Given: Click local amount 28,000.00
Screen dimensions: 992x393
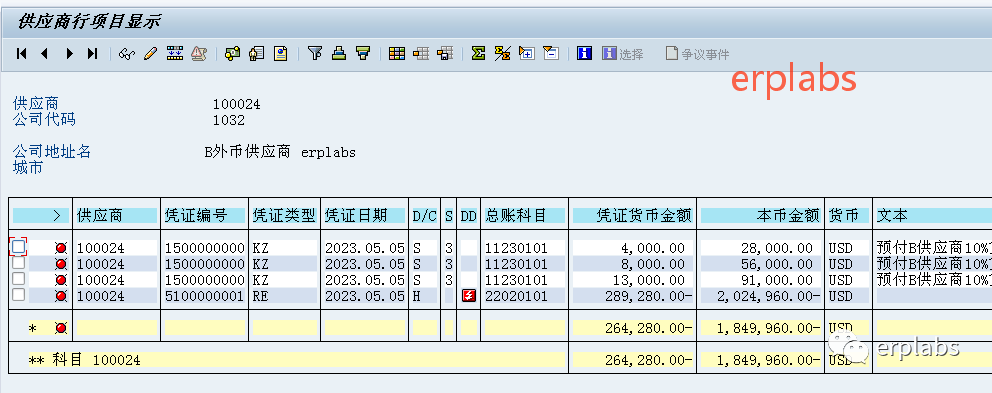Looking at the screenshot, I should pyautogui.click(x=777, y=248).
